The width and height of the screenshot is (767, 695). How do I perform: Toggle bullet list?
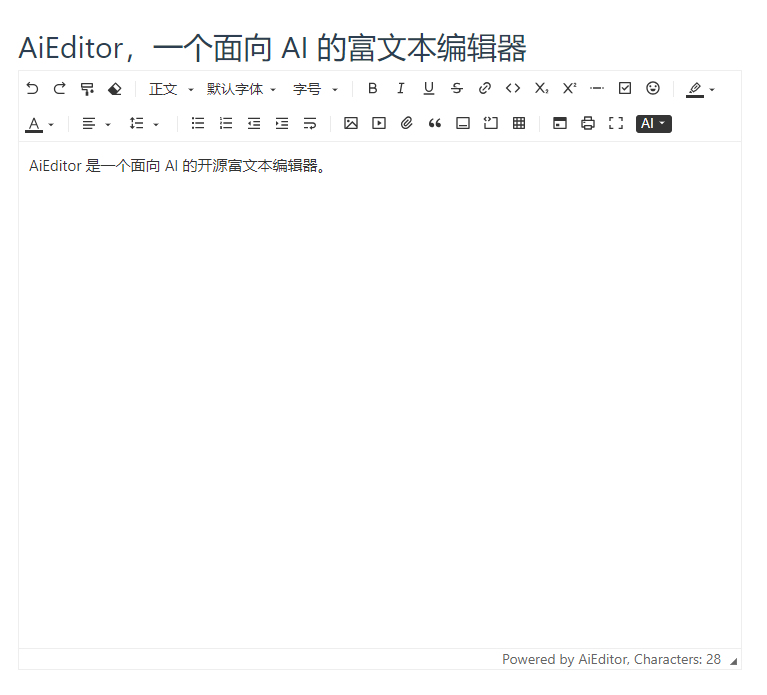coord(198,123)
